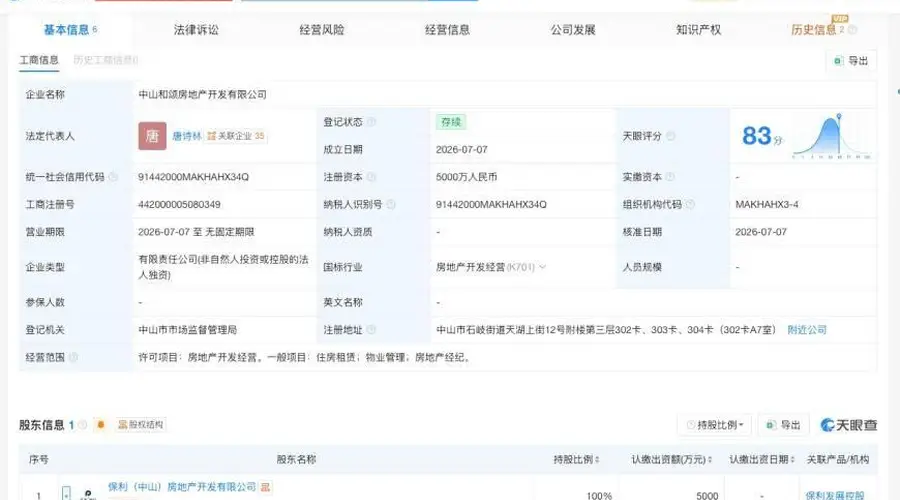
Task: Select the 工商信息 sub-tab
Action: [39, 60]
